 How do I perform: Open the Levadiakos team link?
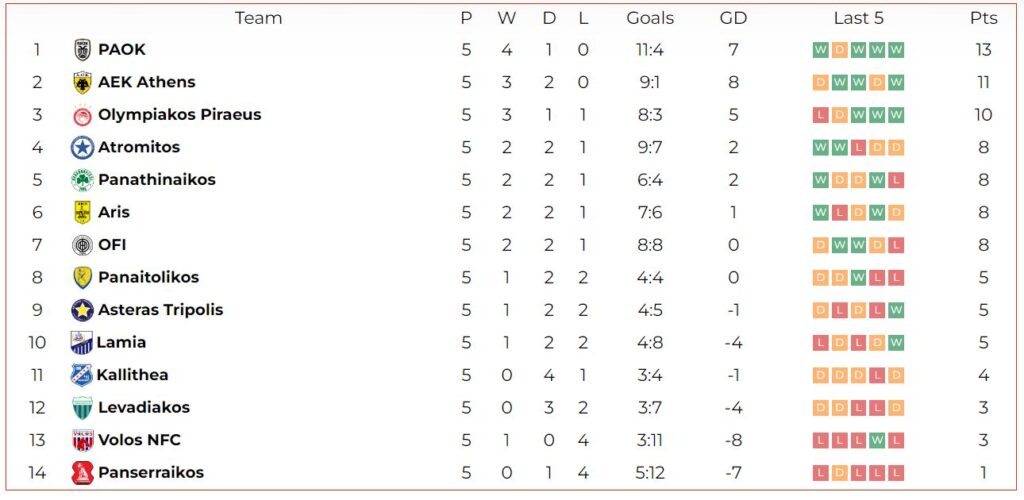[x=144, y=407]
